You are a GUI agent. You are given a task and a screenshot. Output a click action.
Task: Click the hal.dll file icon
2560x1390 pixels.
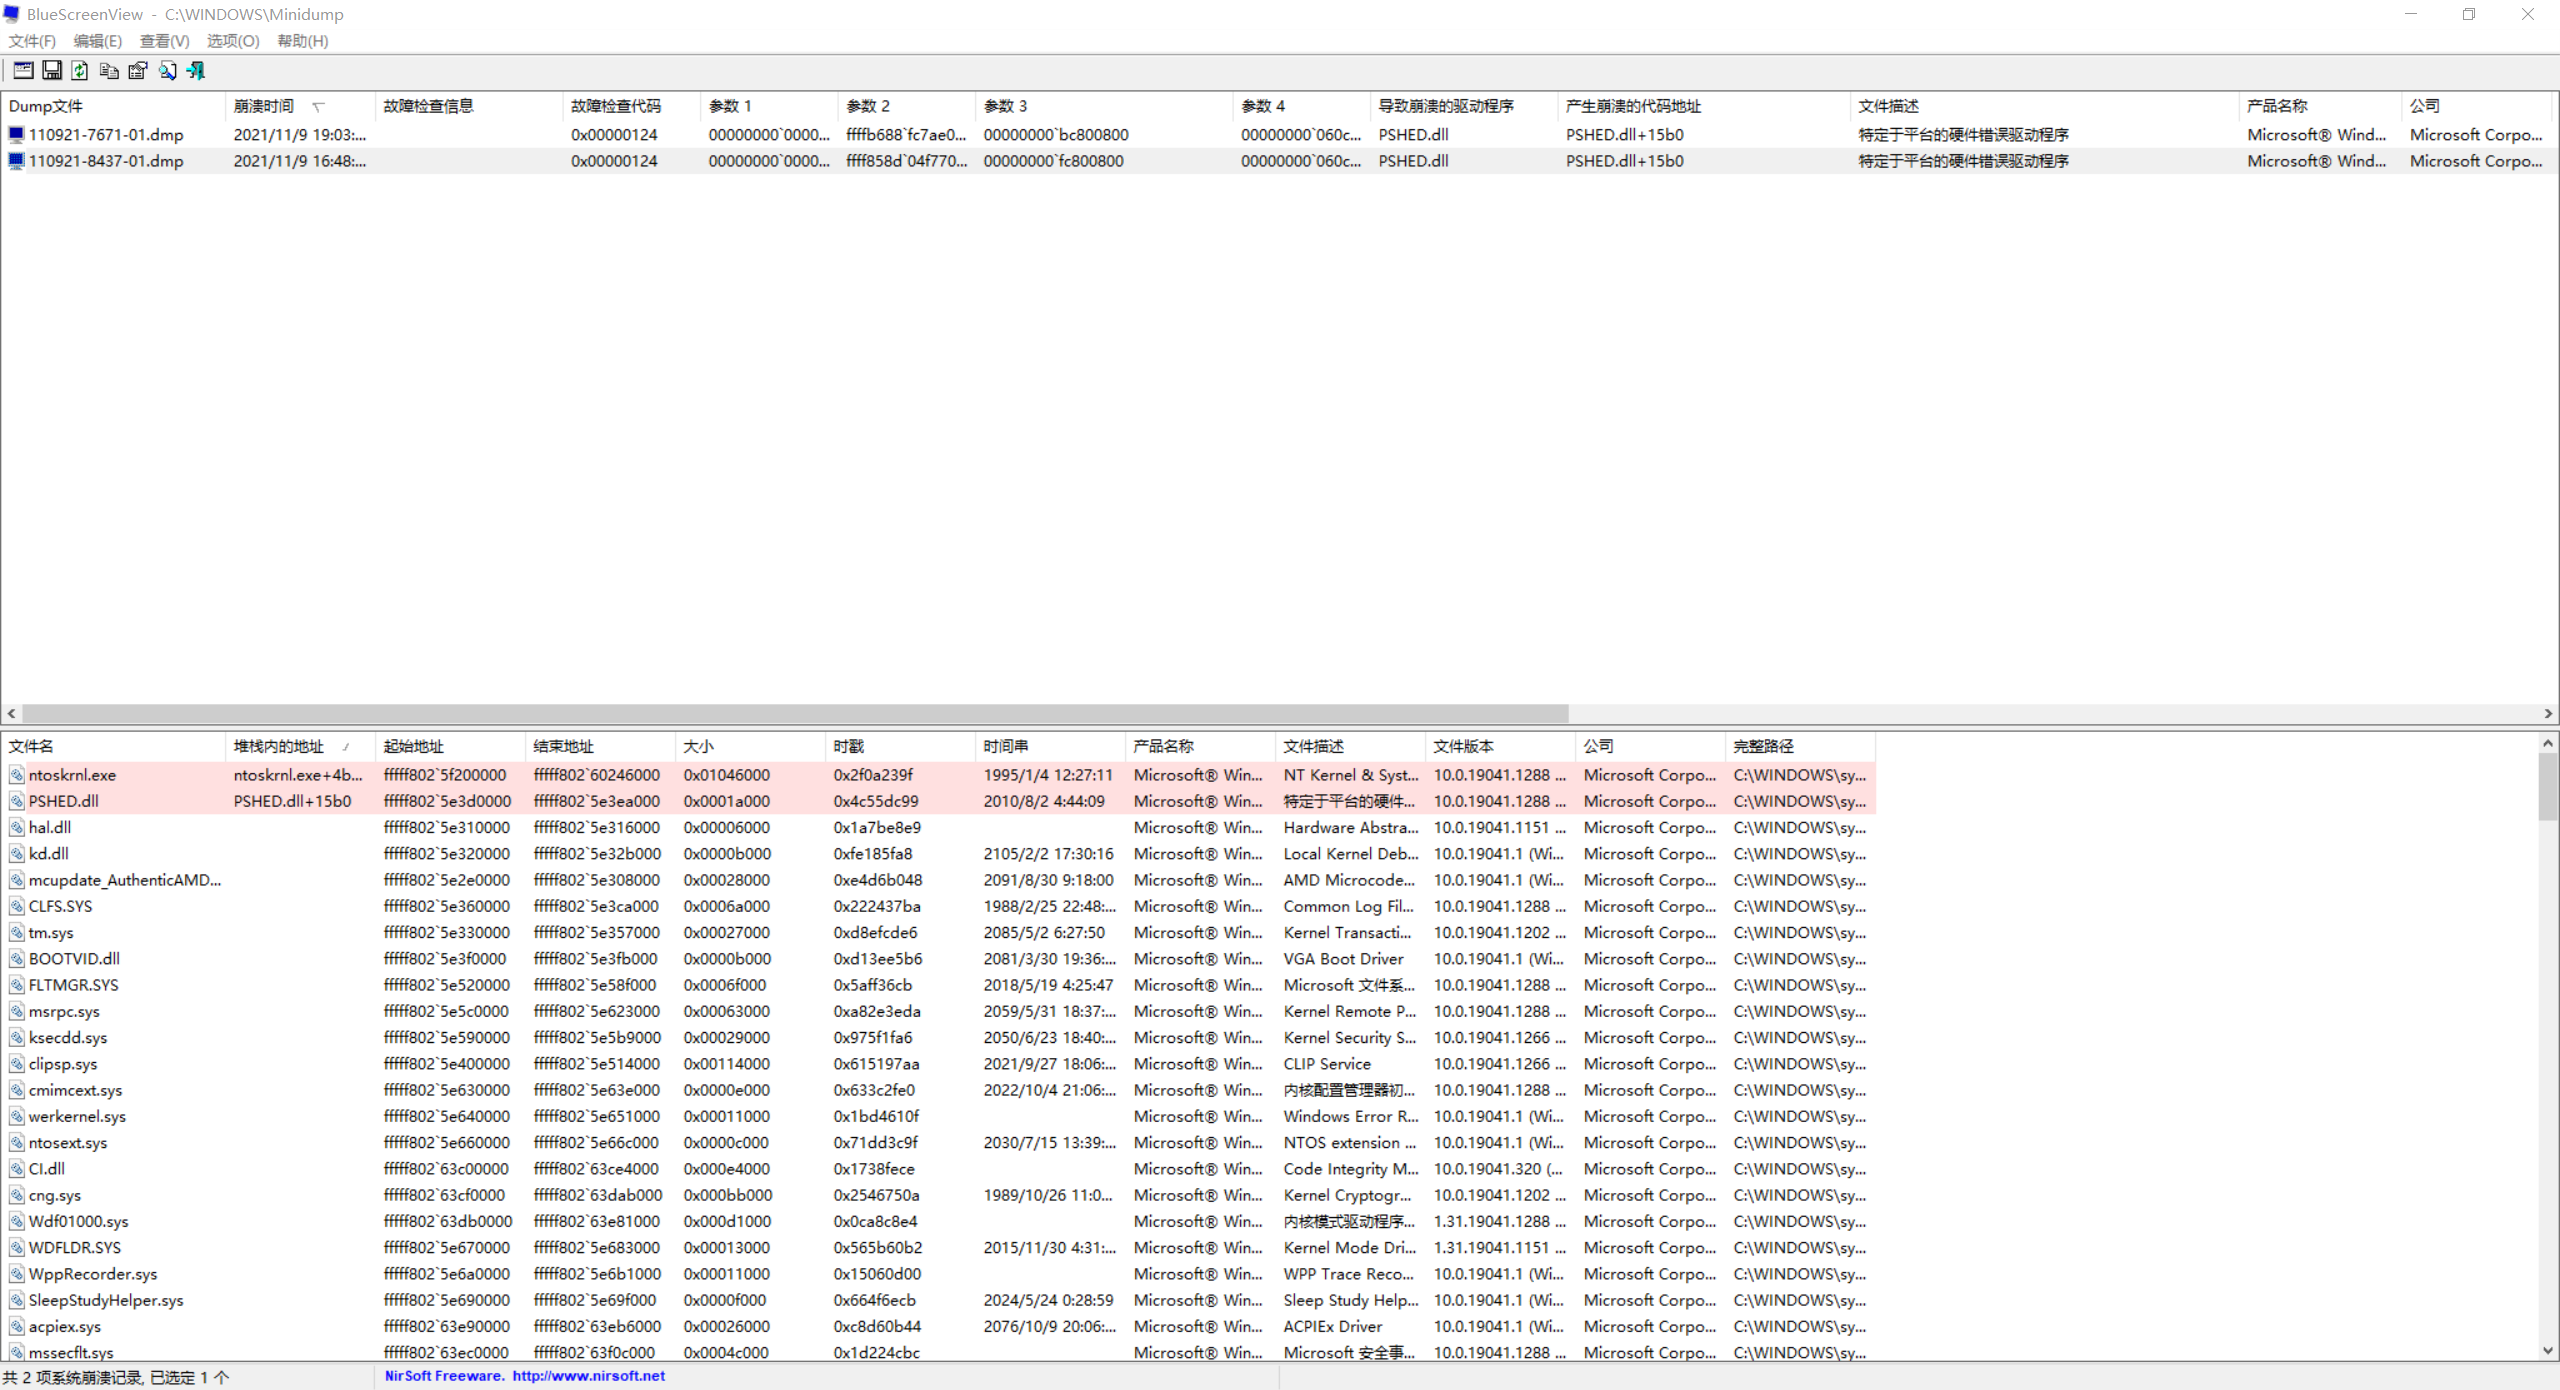coord(17,827)
